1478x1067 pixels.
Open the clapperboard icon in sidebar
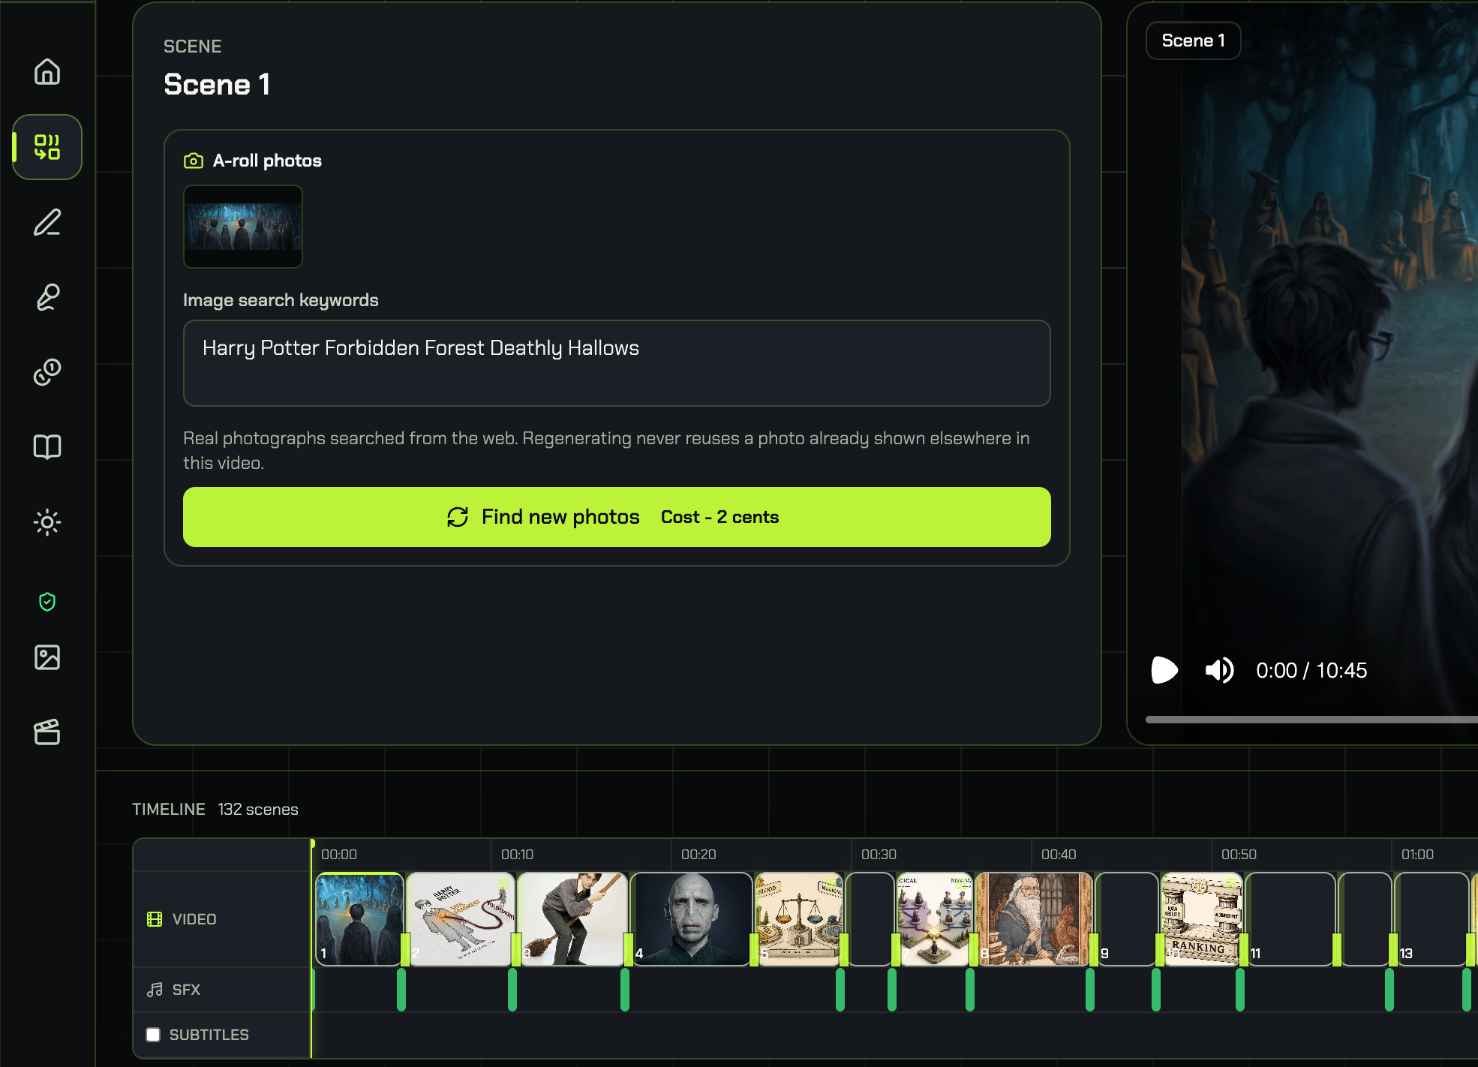pos(47,732)
